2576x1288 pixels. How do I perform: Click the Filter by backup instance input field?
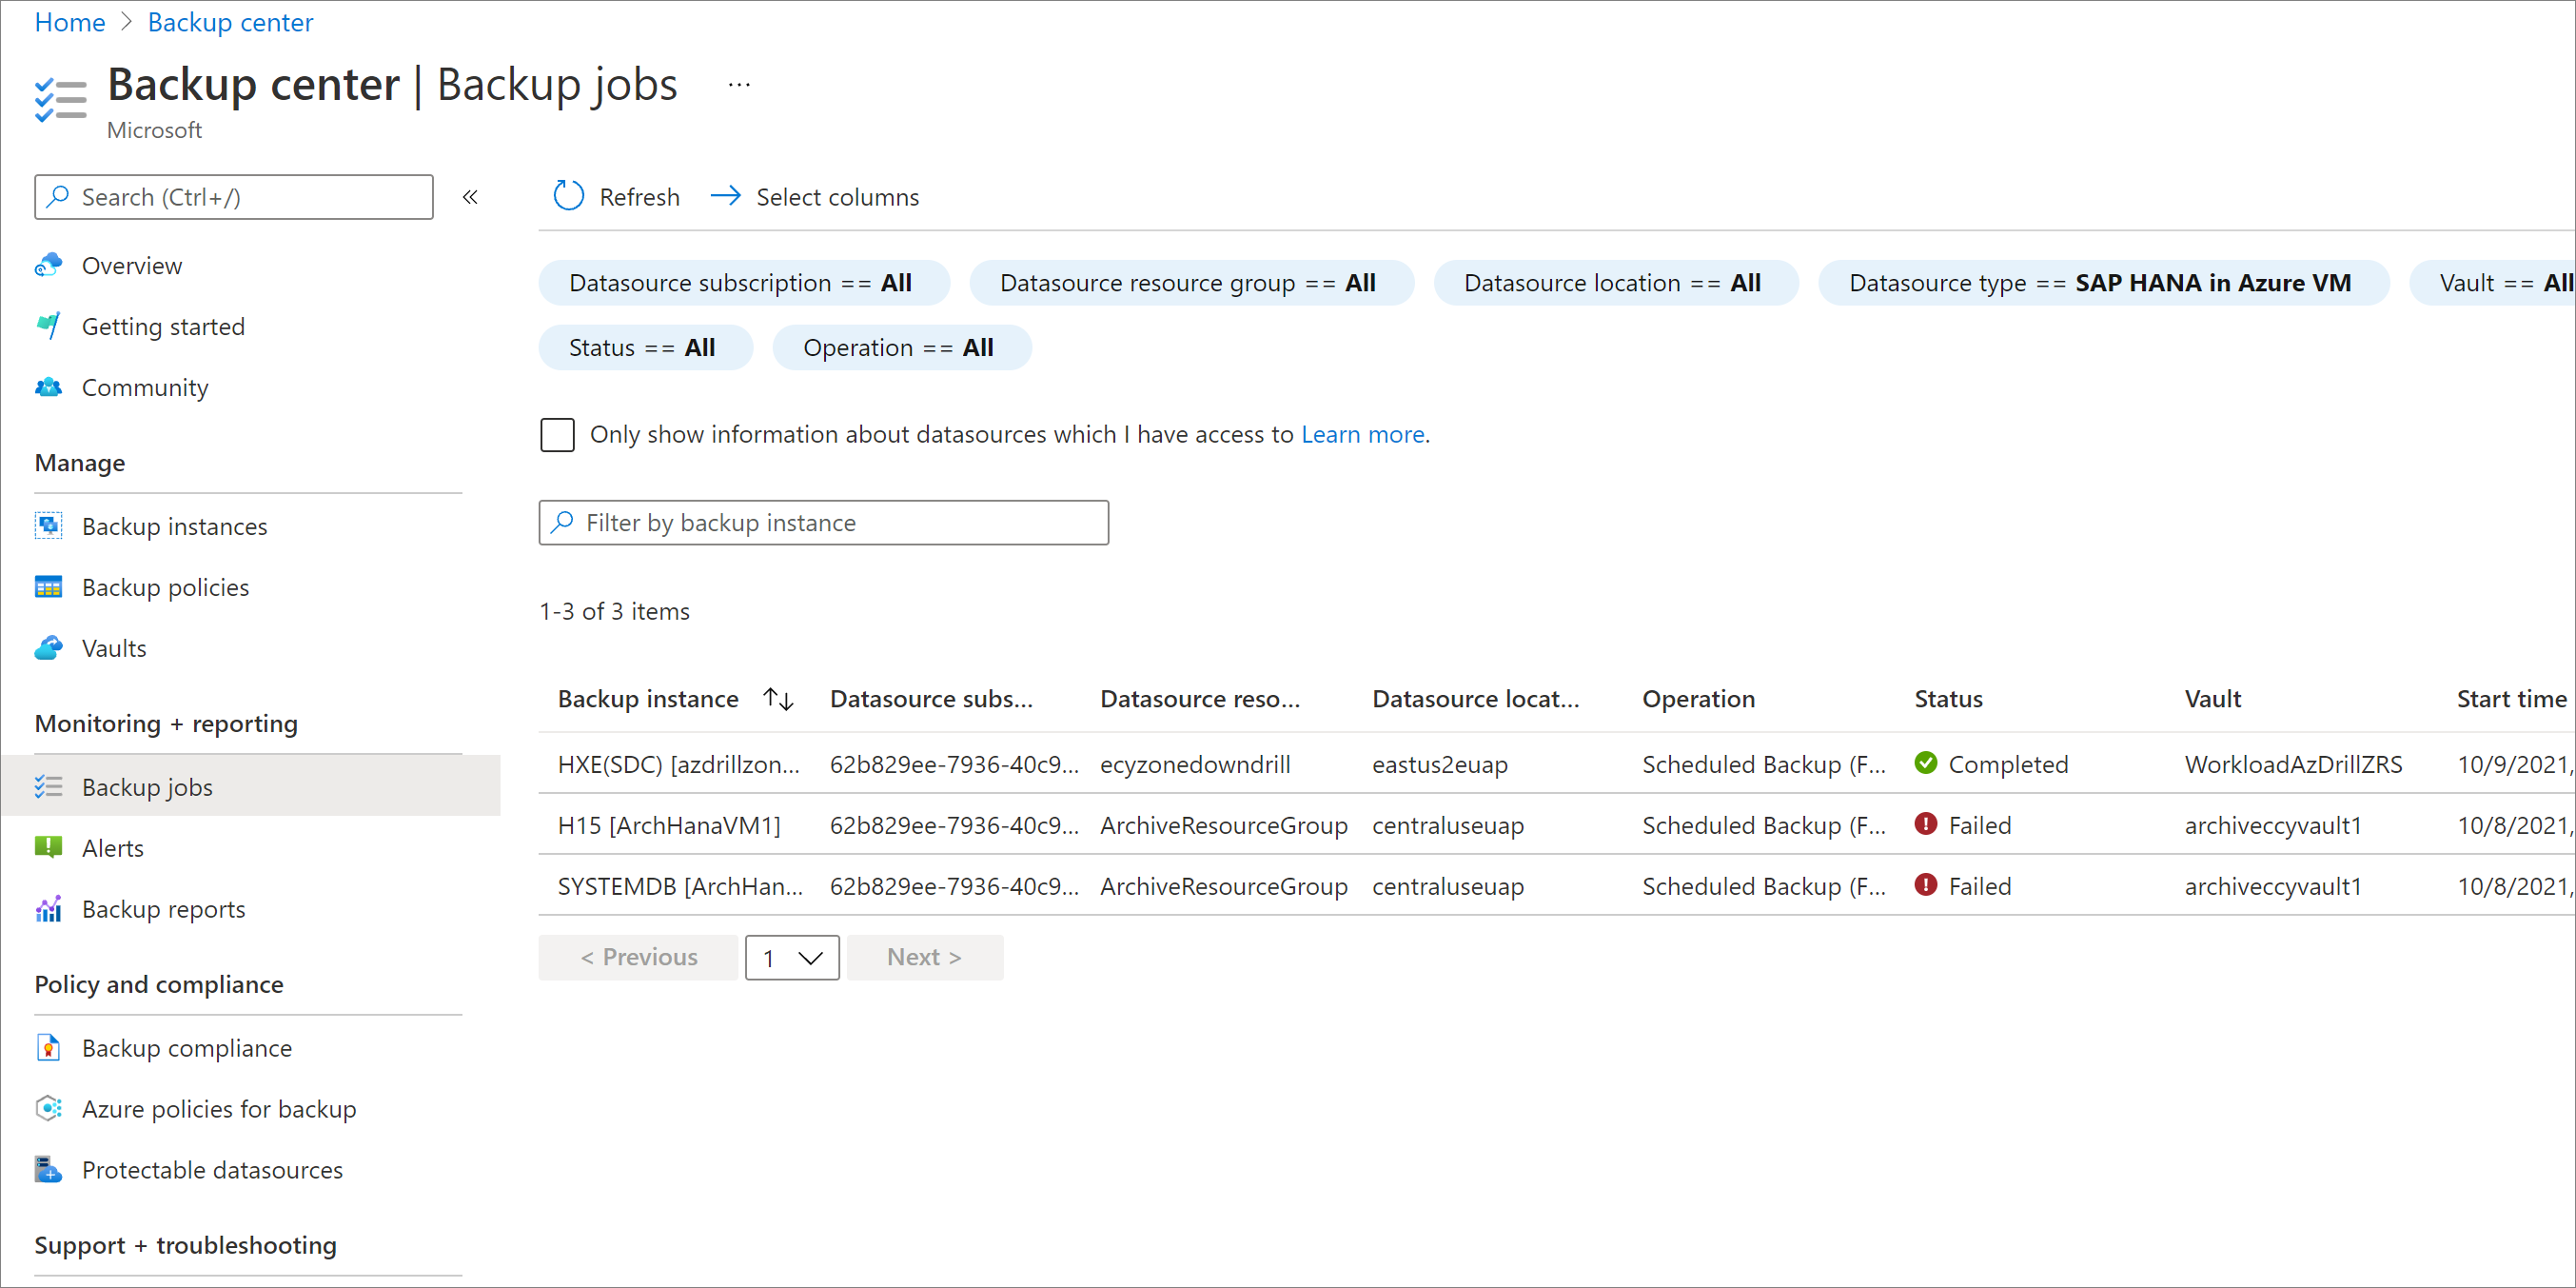pyautogui.click(x=821, y=523)
